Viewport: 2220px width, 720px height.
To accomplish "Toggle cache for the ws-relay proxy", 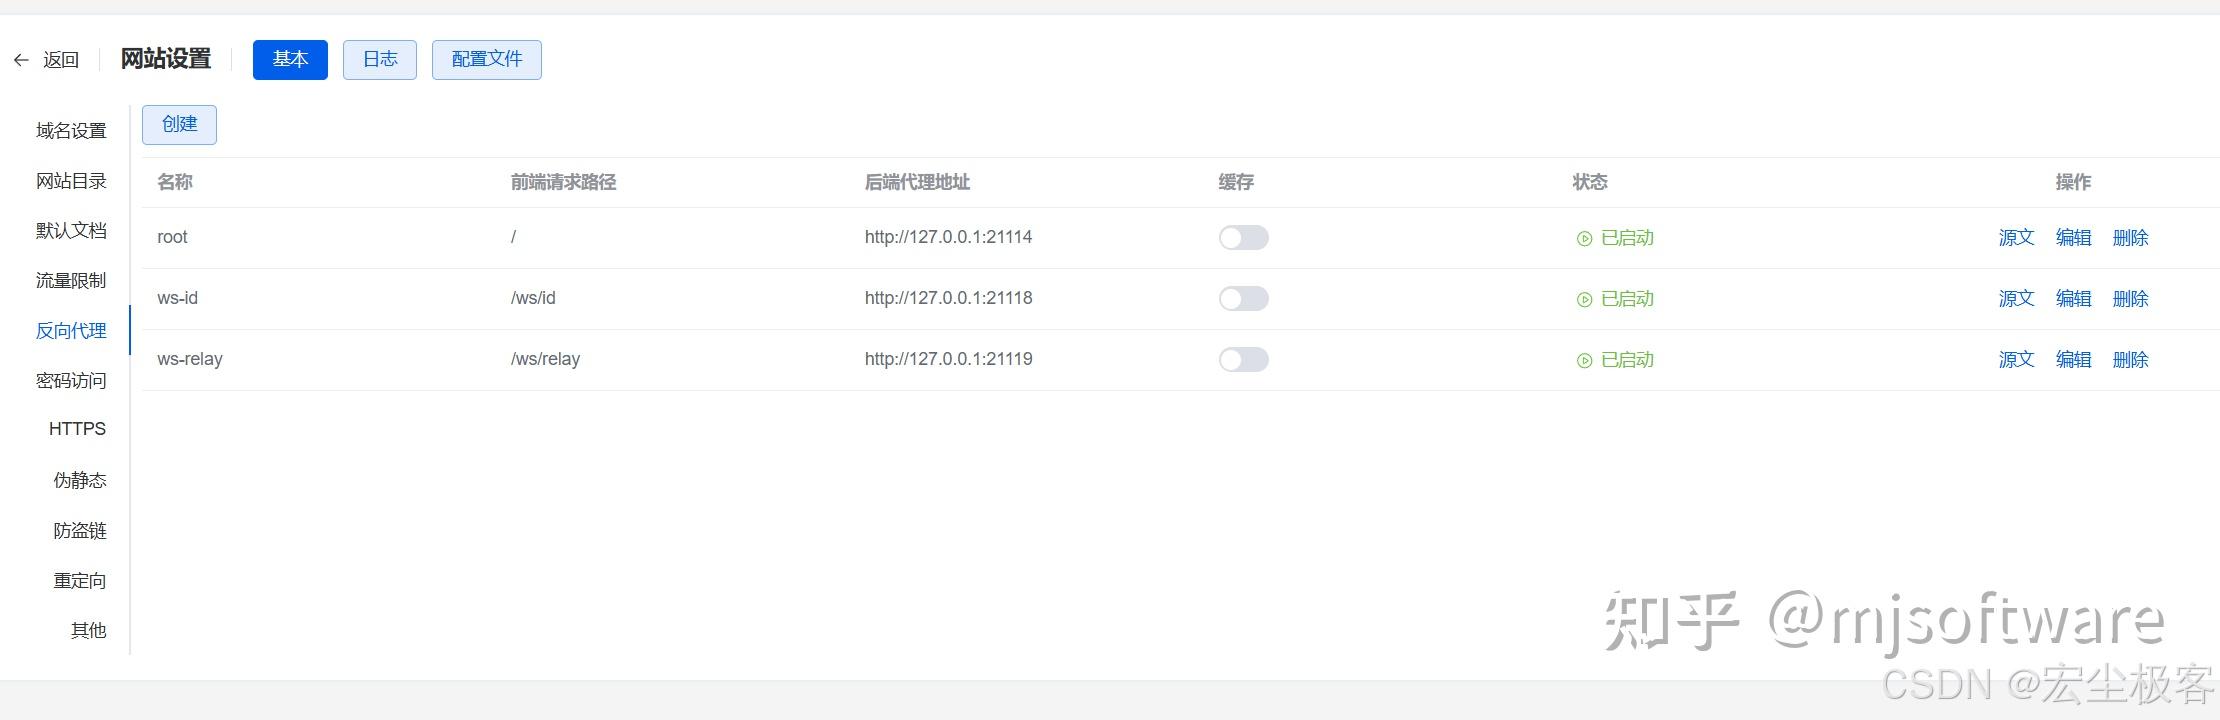I will click(1243, 359).
